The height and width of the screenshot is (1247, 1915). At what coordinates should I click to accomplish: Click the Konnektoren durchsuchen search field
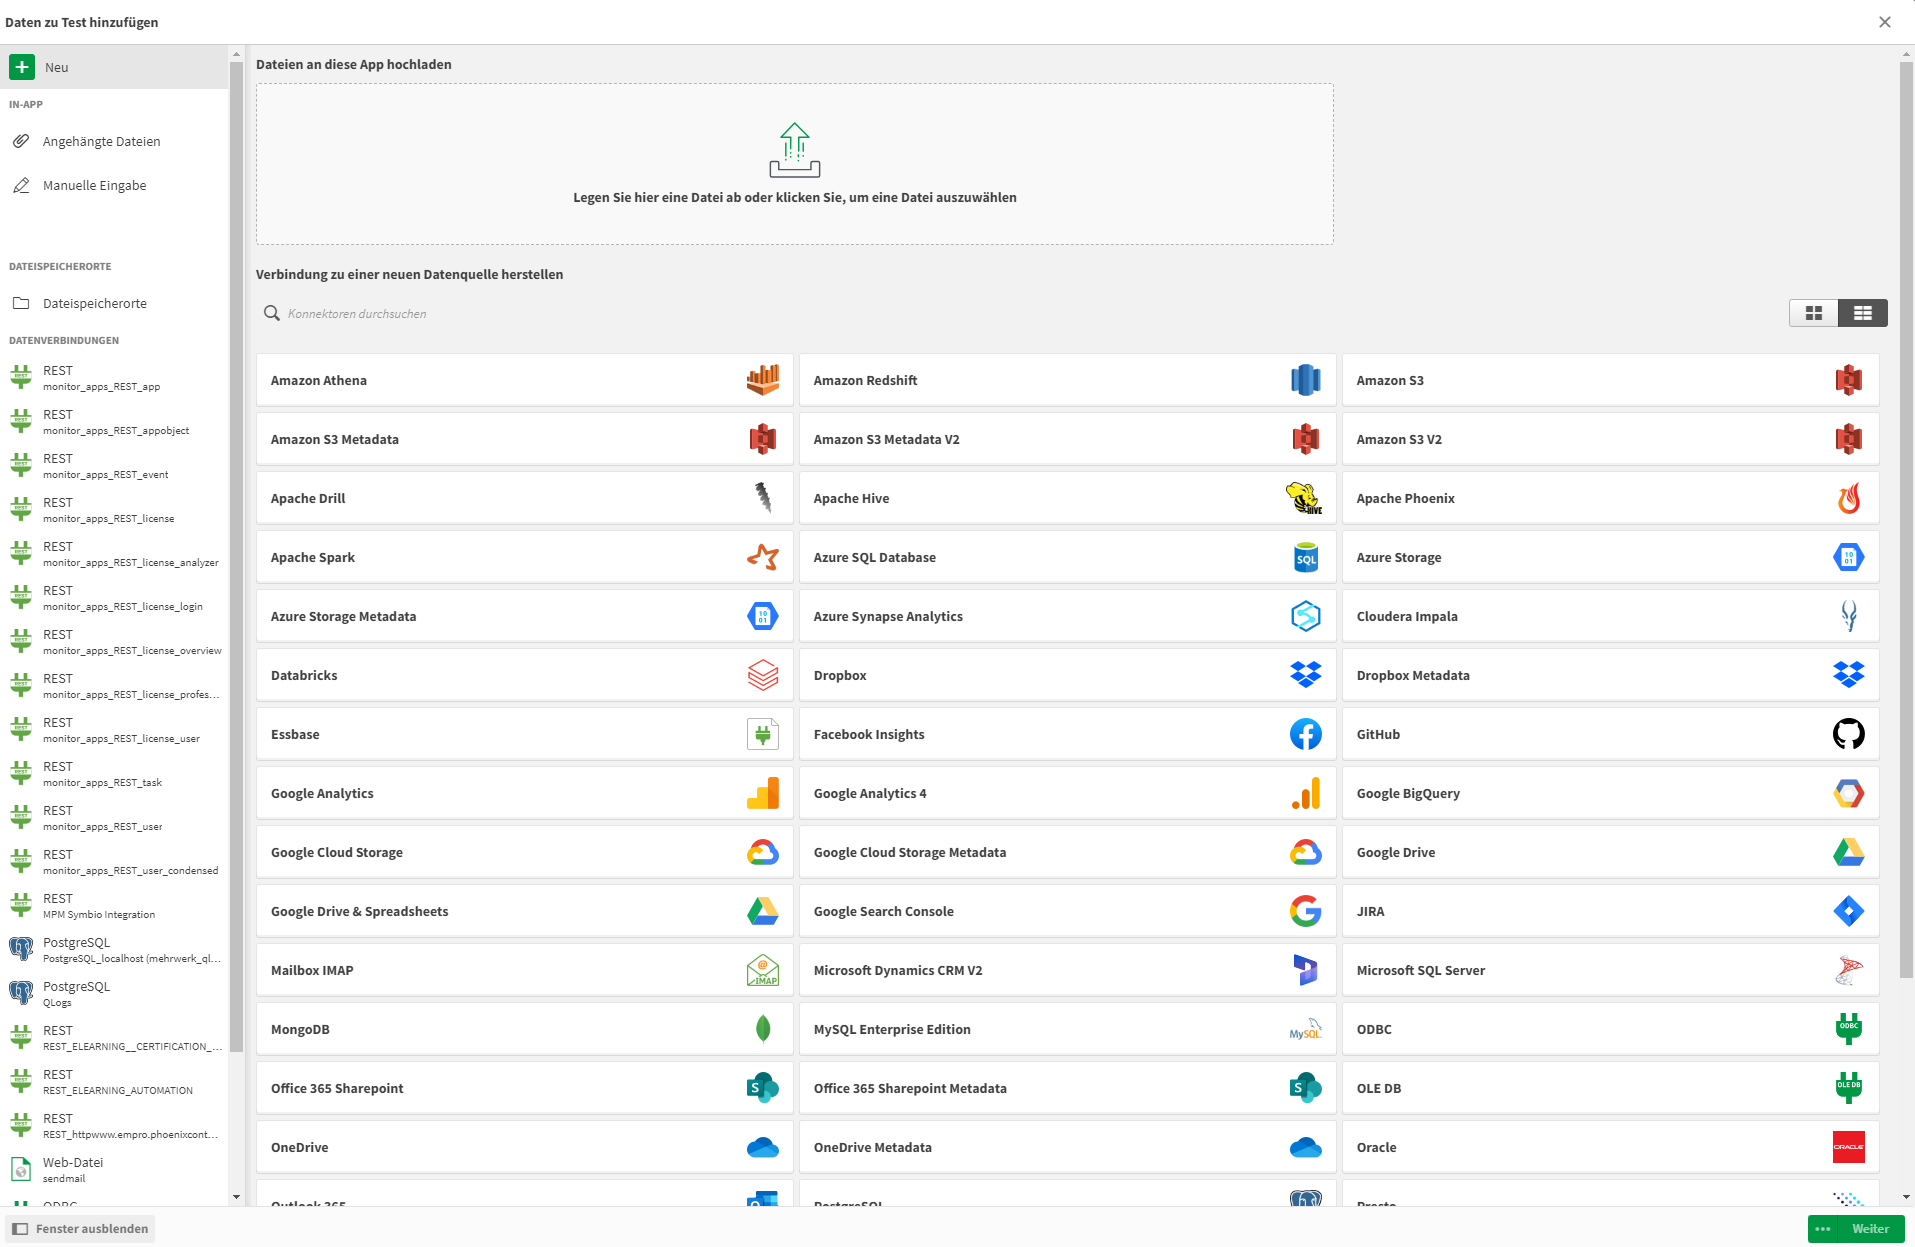[1020, 313]
